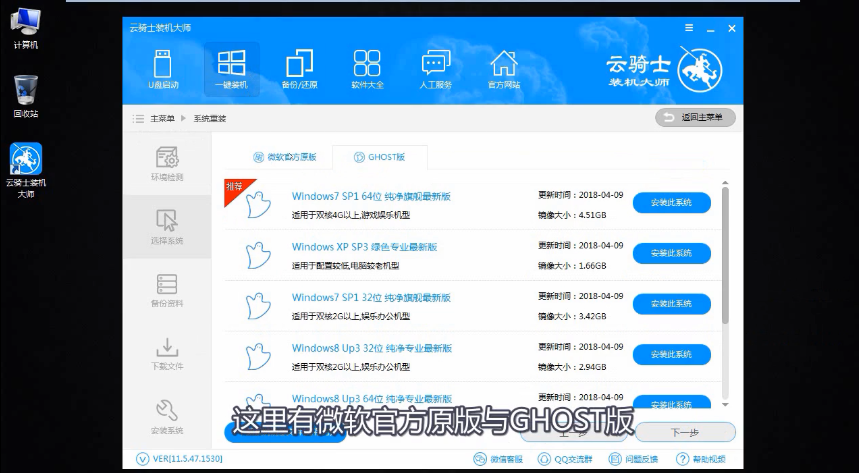The width and height of the screenshot is (859, 473).
Task: Click the 镜像大小：1.66GB text
Action: (x=572, y=266)
